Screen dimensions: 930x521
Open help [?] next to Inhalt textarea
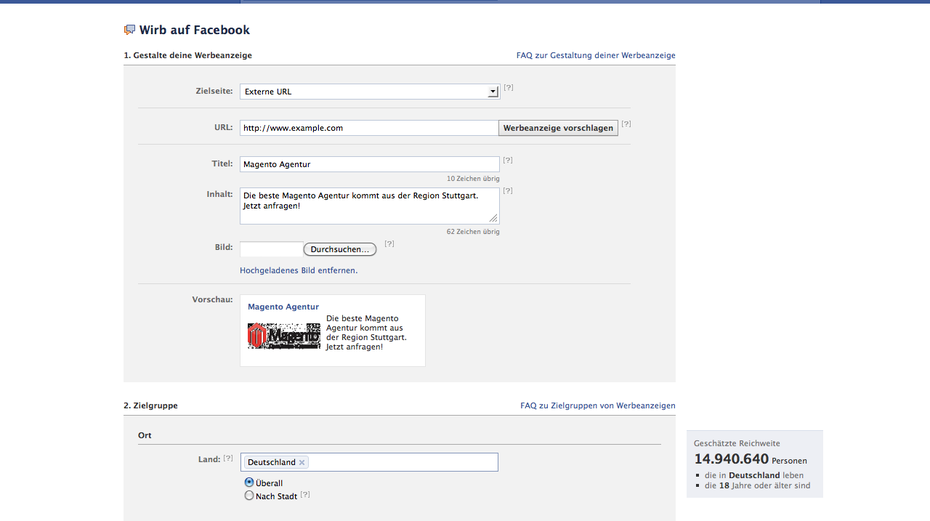(508, 190)
